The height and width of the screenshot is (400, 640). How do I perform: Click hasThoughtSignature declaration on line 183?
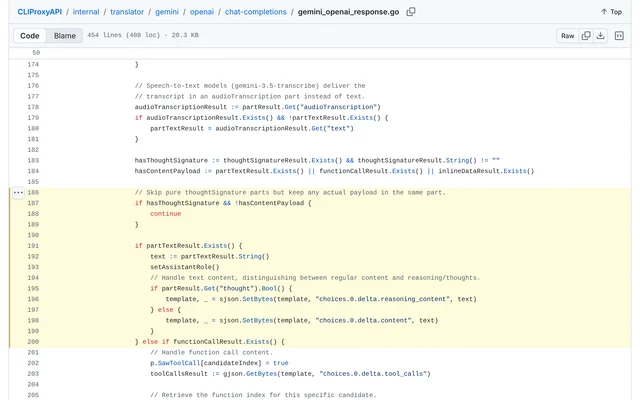tap(171, 160)
